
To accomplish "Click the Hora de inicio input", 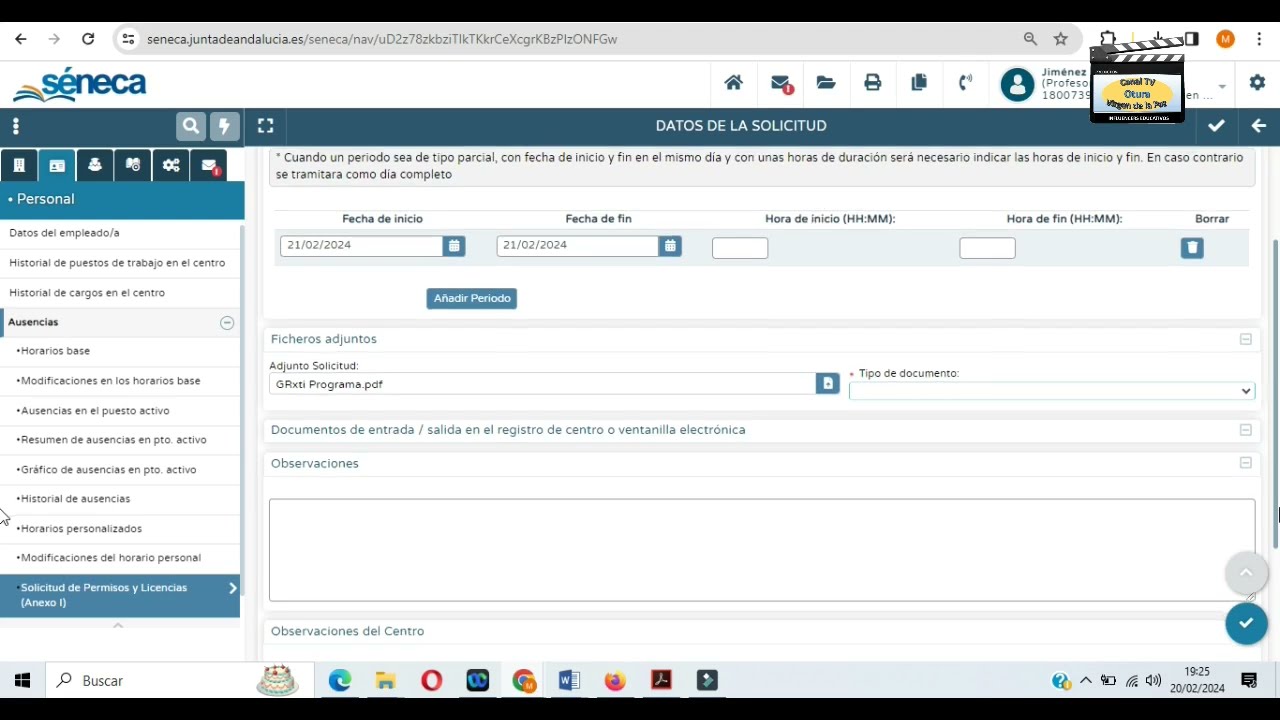I will 740,248.
